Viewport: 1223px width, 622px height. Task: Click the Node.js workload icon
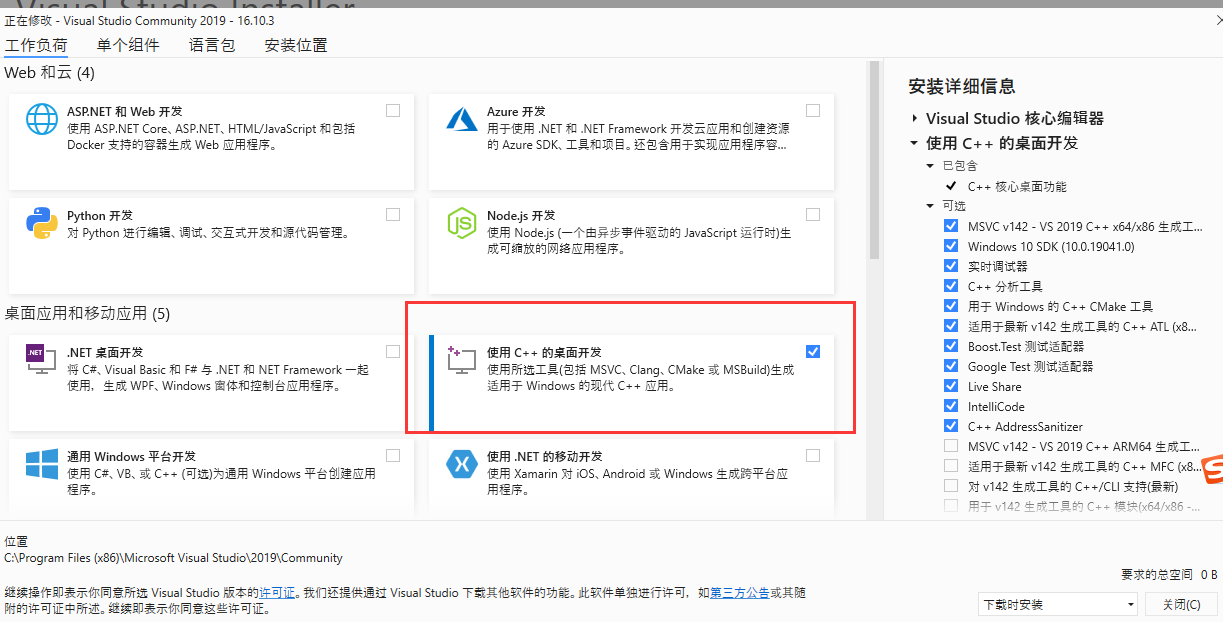(461, 223)
